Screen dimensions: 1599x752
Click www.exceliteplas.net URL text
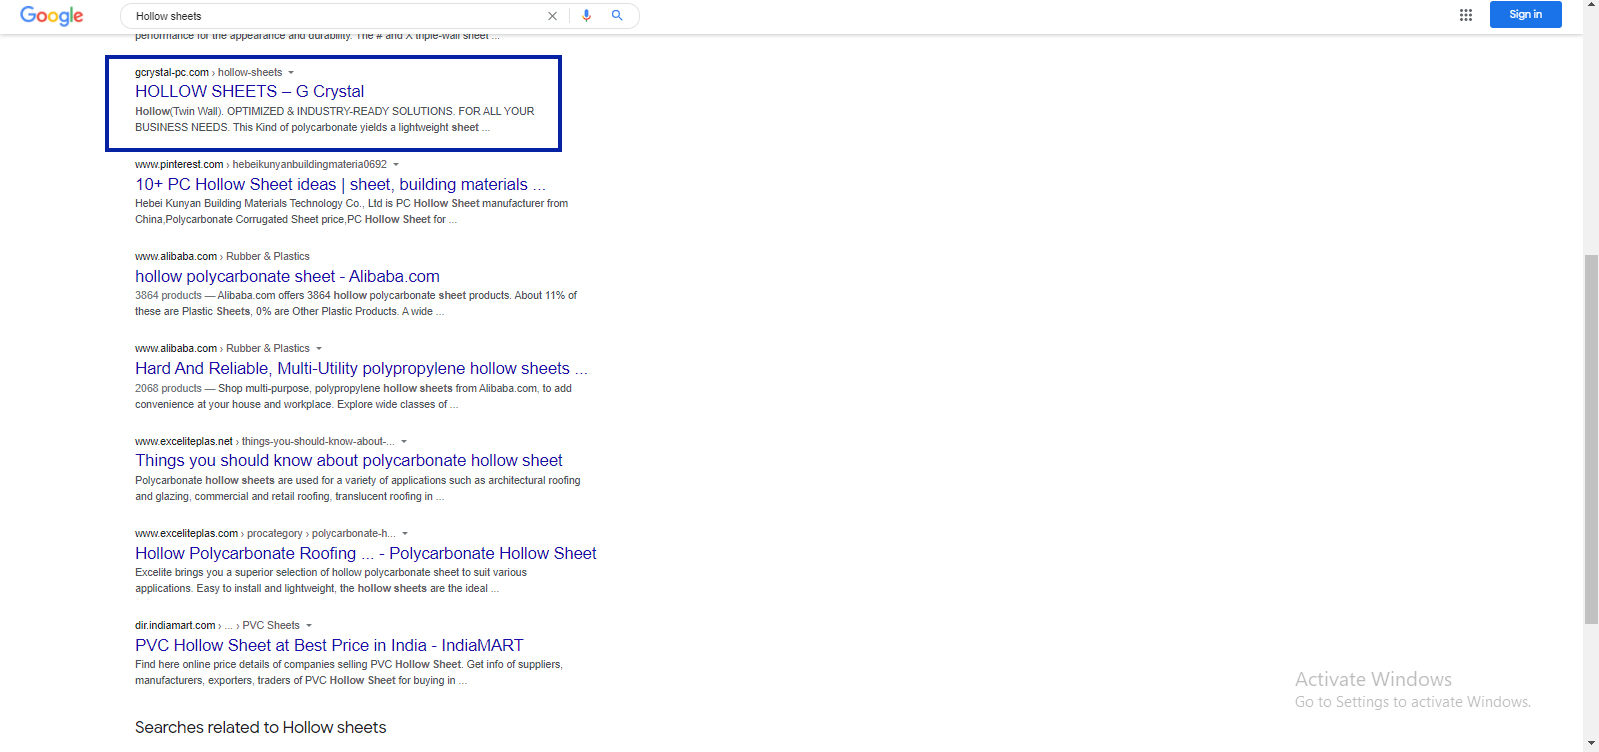click(x=184, y=441)
